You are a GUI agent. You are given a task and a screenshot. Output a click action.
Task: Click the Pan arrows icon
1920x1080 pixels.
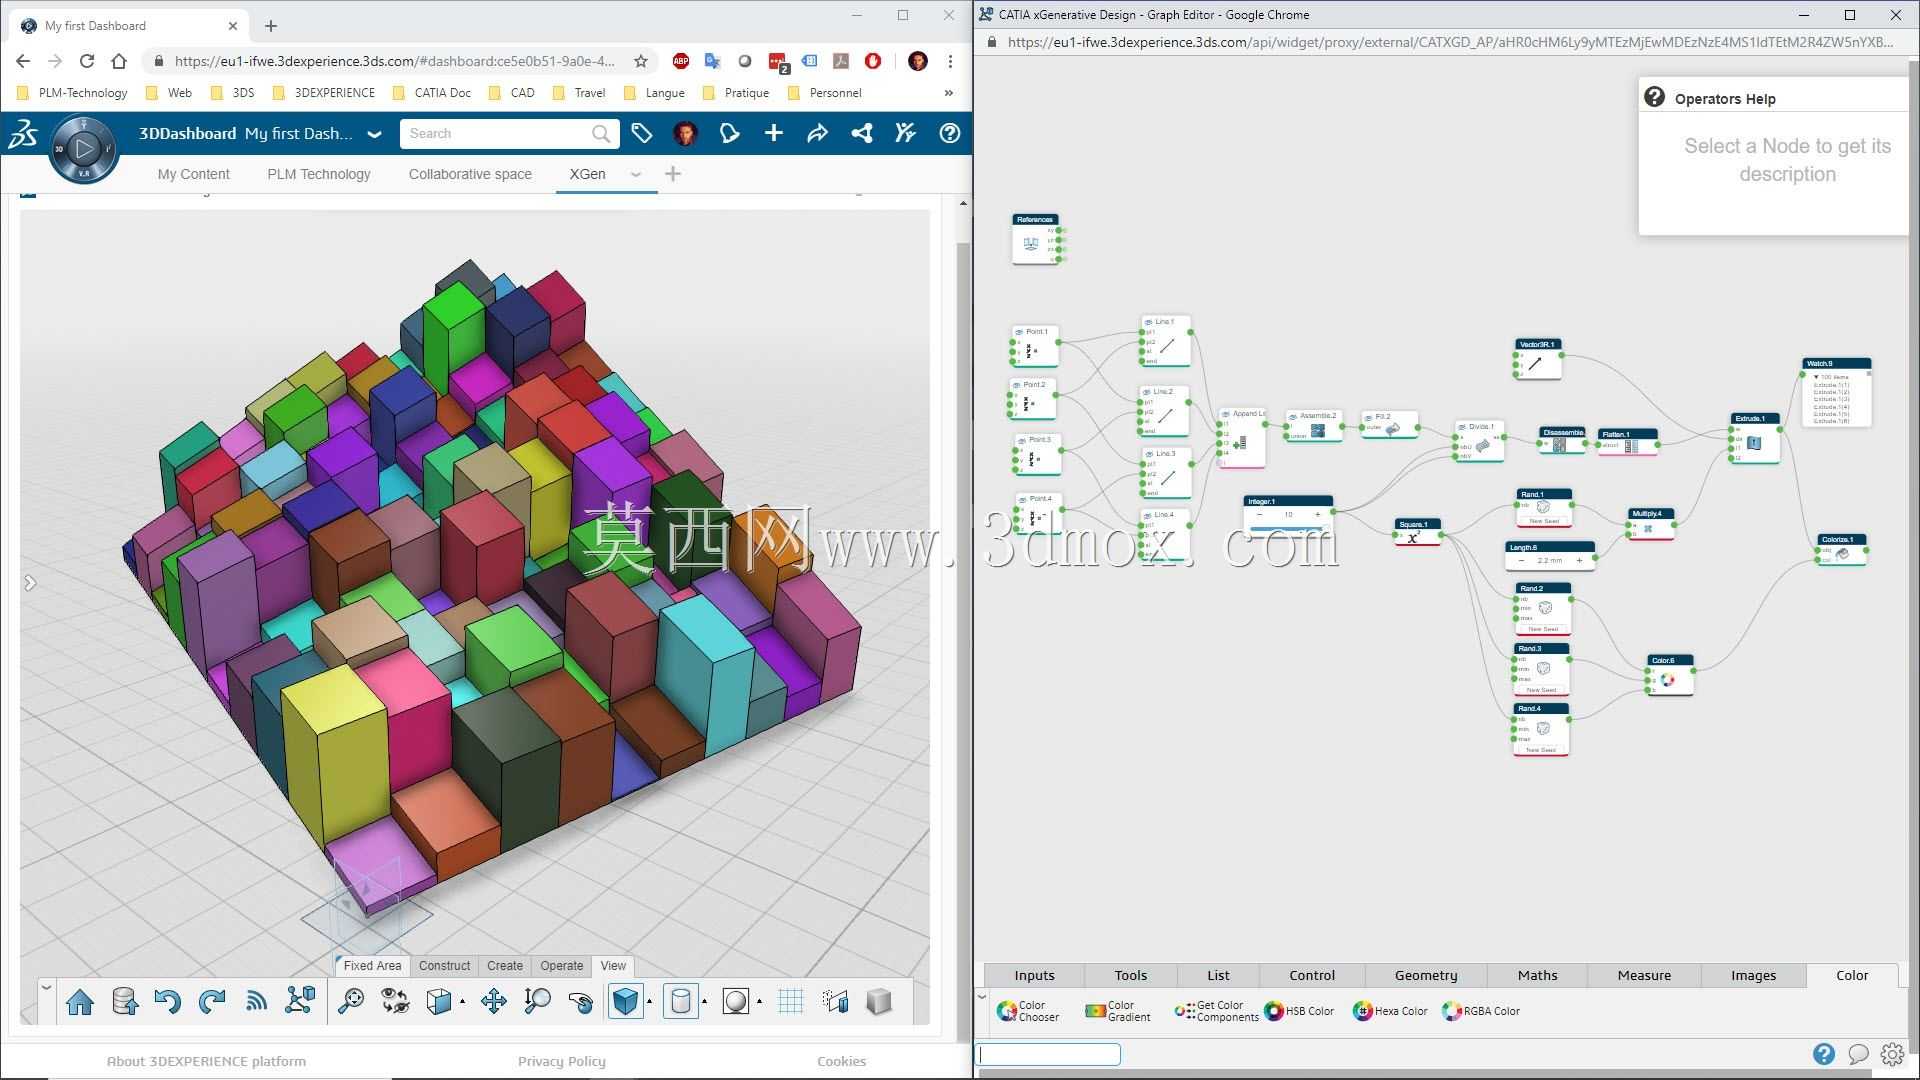[493, 1001]
